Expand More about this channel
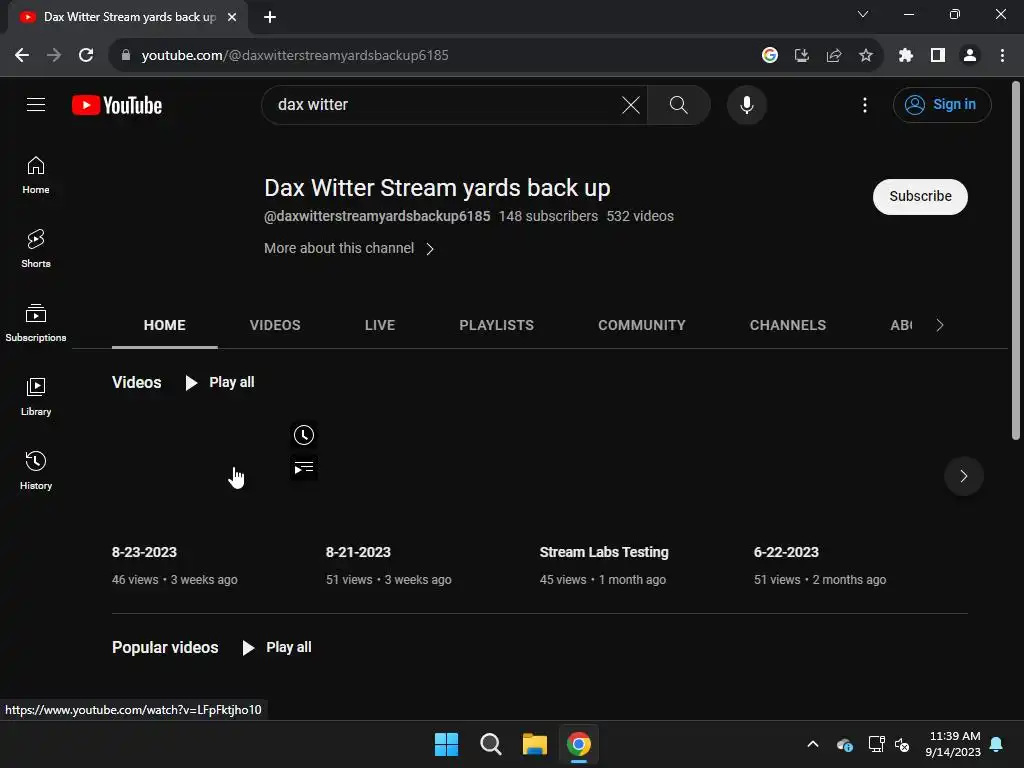Viewport: 1024px width, 768px height. pyautogui.click(x=349, y=248)
